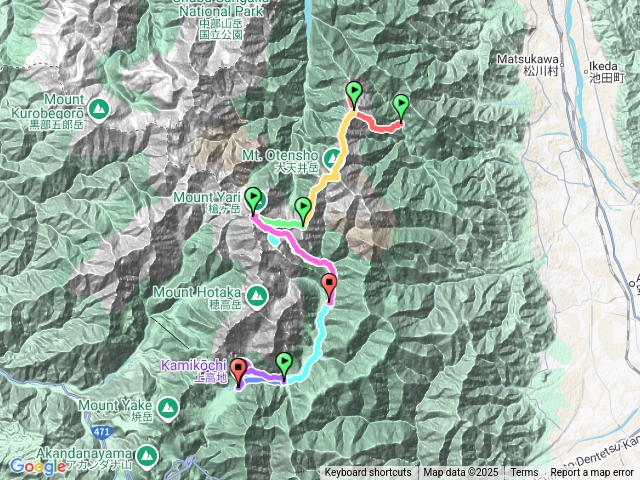Click Report a map error link

(x=591, y=473)
